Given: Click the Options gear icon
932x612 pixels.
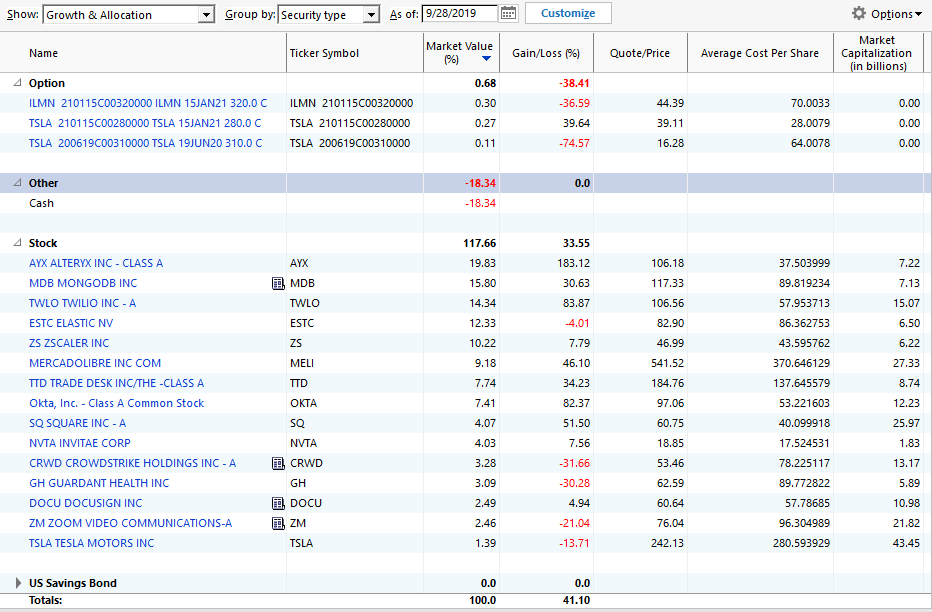Looking at the screenshot, I should 858,13.
